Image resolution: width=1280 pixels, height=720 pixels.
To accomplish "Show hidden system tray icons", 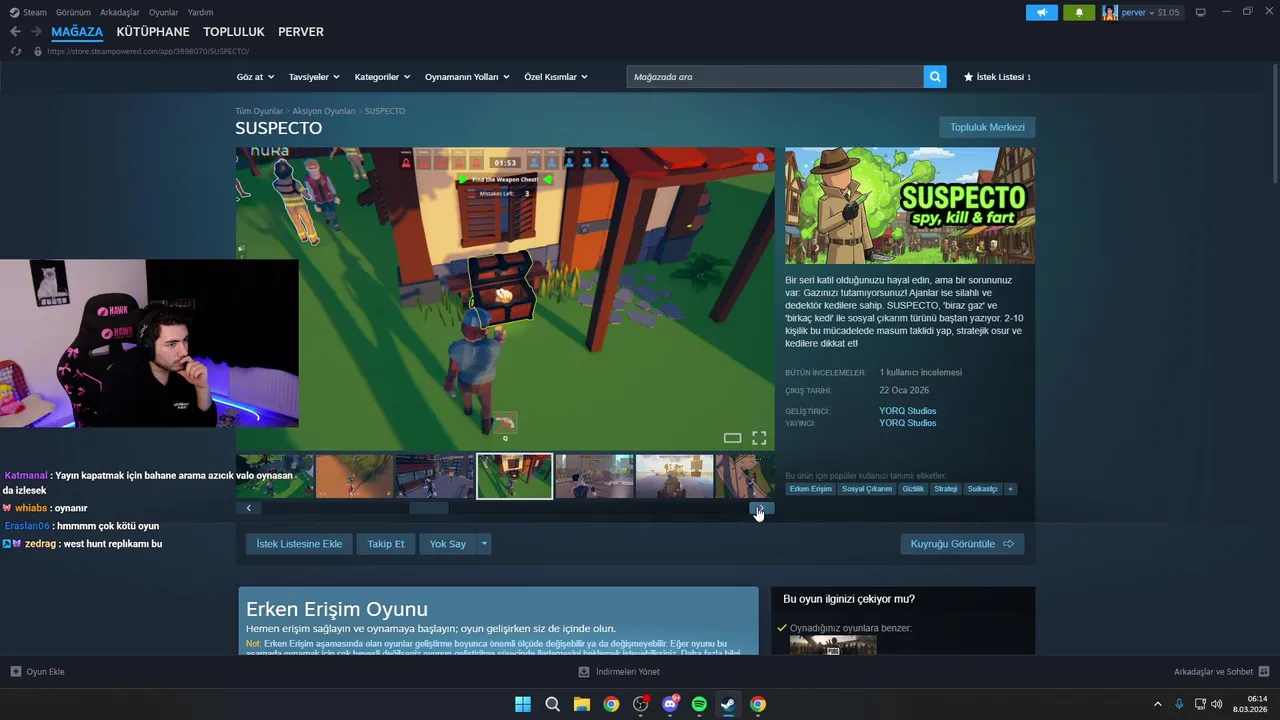I will 1158,704.
